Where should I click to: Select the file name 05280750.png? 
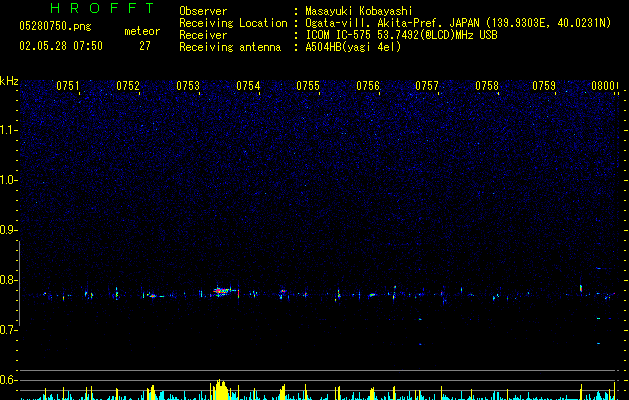point(55,27)
